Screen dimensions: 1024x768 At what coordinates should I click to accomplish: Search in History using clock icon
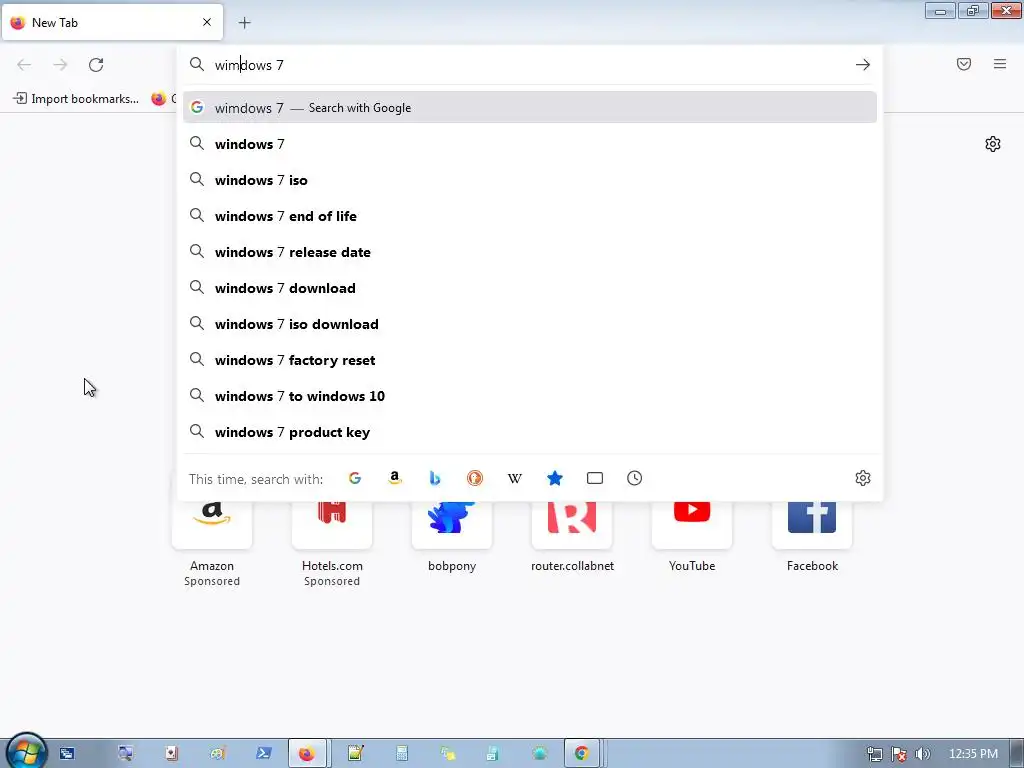click(635, 478)
